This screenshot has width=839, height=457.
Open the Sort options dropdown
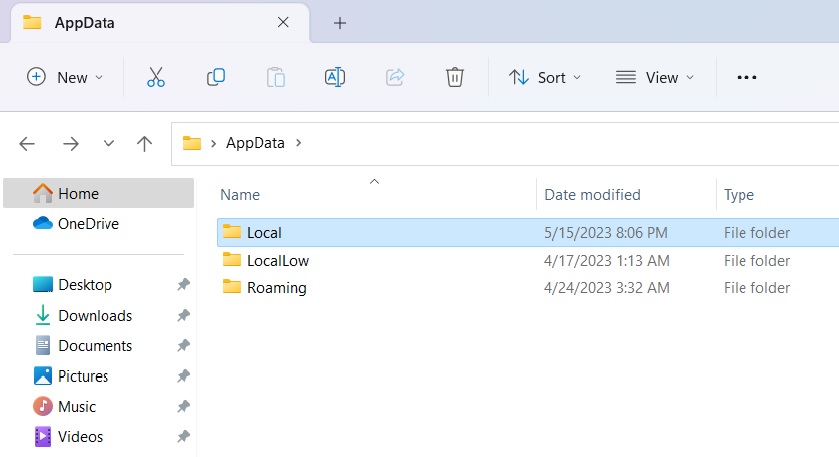tap(545, 77)
